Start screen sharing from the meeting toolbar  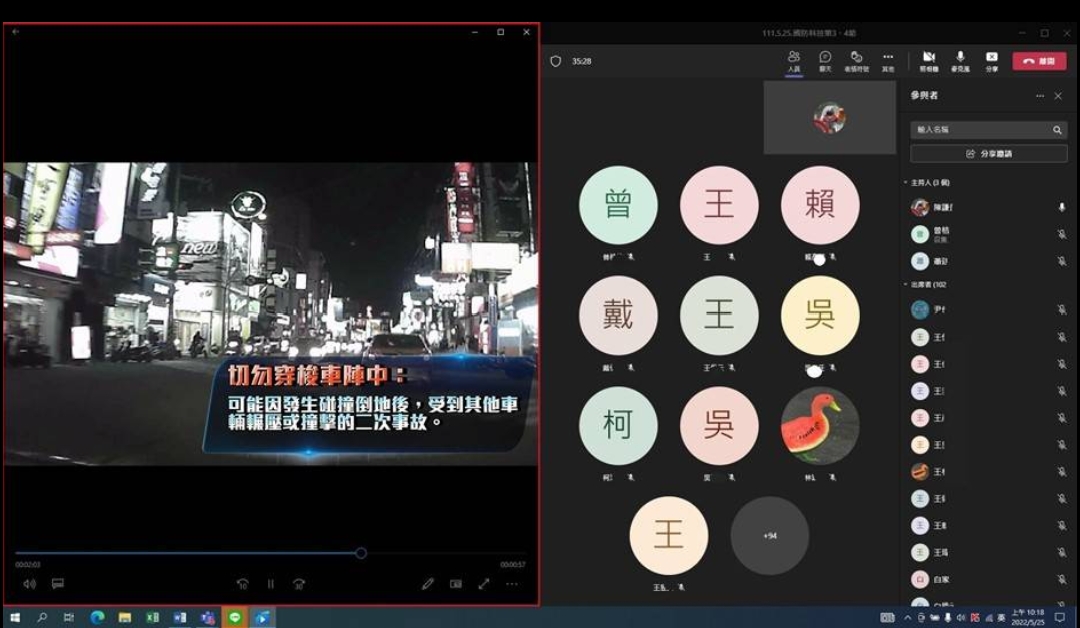click(x=990, y=60)
